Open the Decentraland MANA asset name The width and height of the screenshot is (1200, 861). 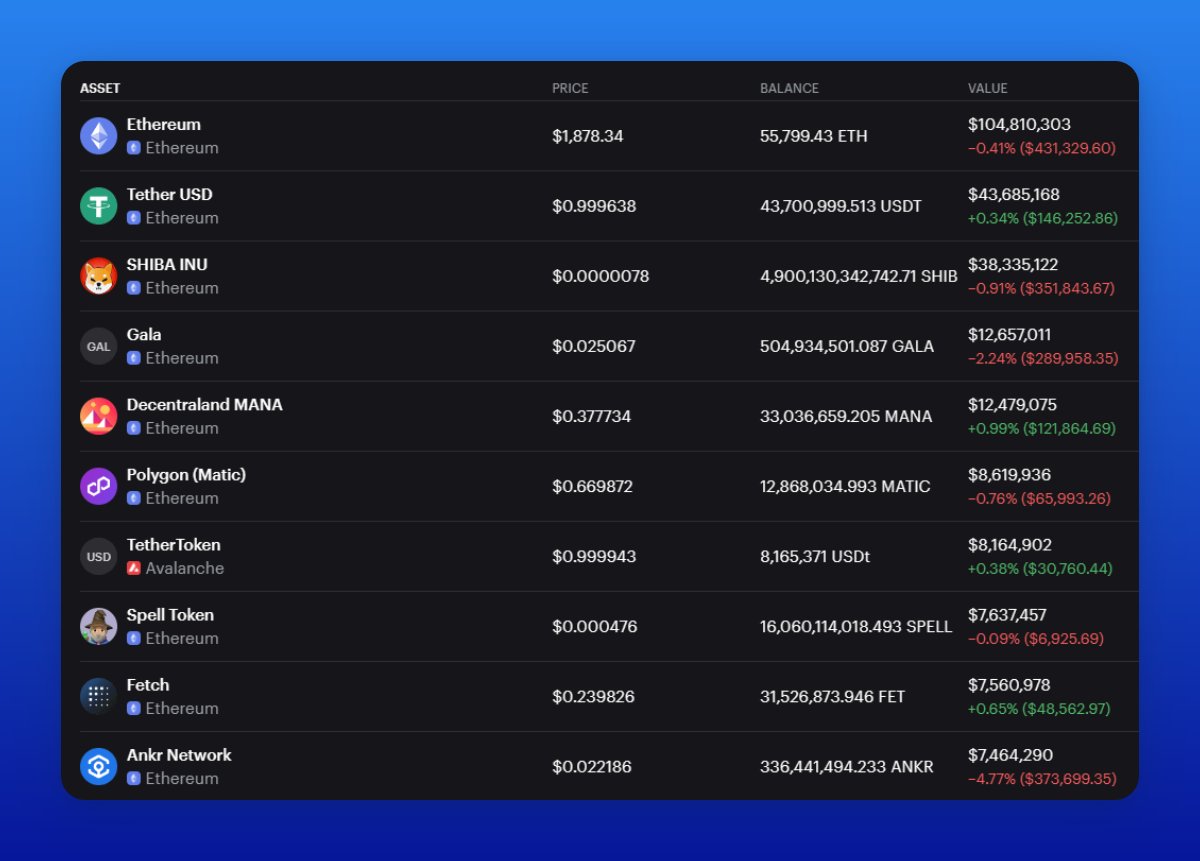[205, 404]
